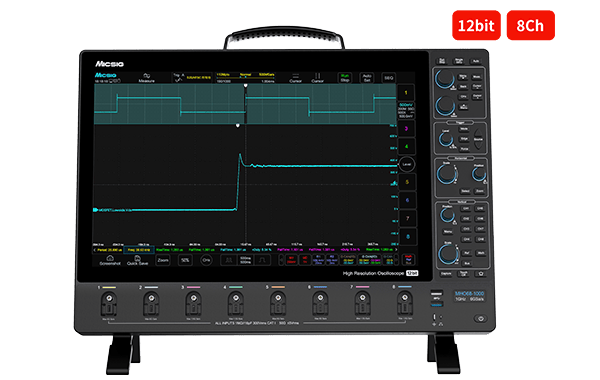
Task: Select the channel 5 tab on the screen
Action: (x=407, y=182)
